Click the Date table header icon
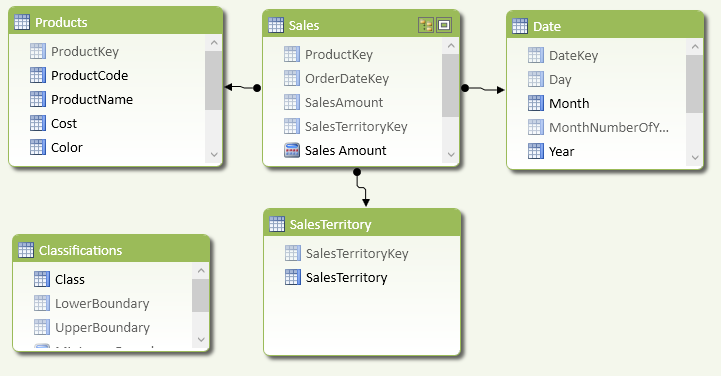The height and width of the screenshot is (376, 721). point(520,26)
